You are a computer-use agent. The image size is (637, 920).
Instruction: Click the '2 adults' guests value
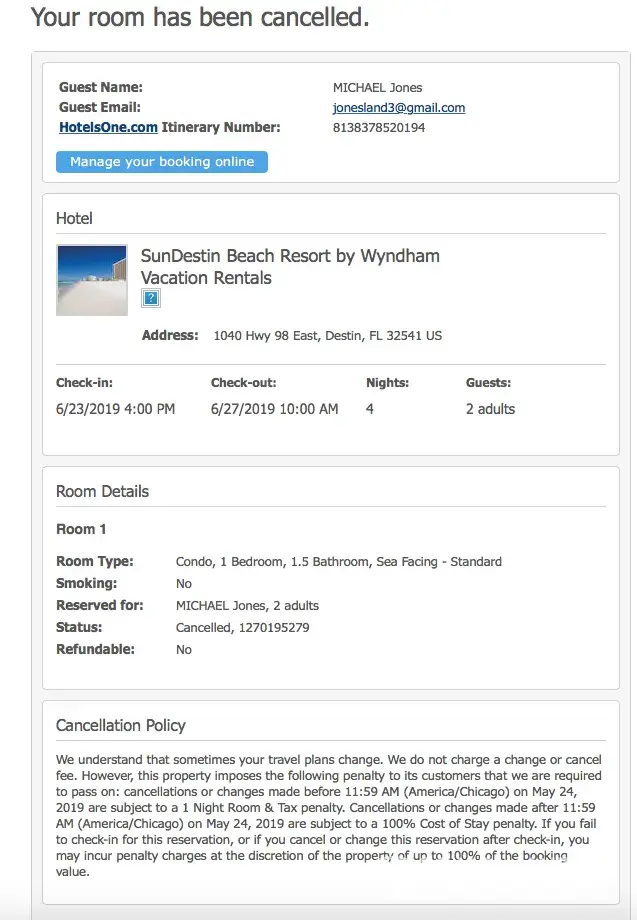(x=490, y=409)
